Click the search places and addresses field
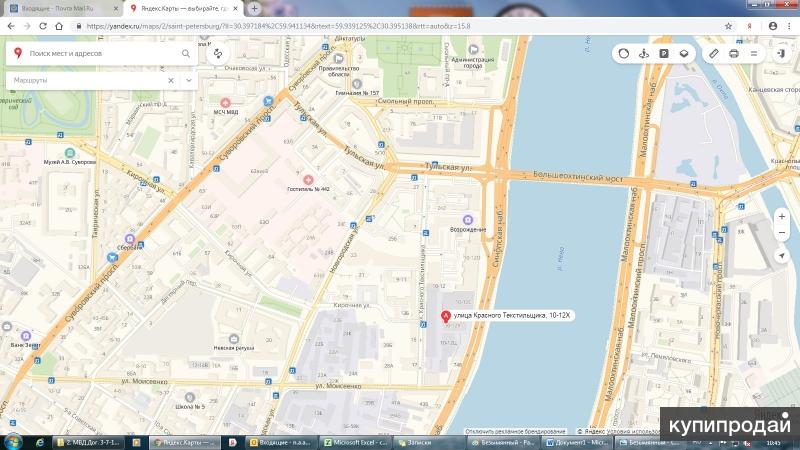 pos(100,53)
